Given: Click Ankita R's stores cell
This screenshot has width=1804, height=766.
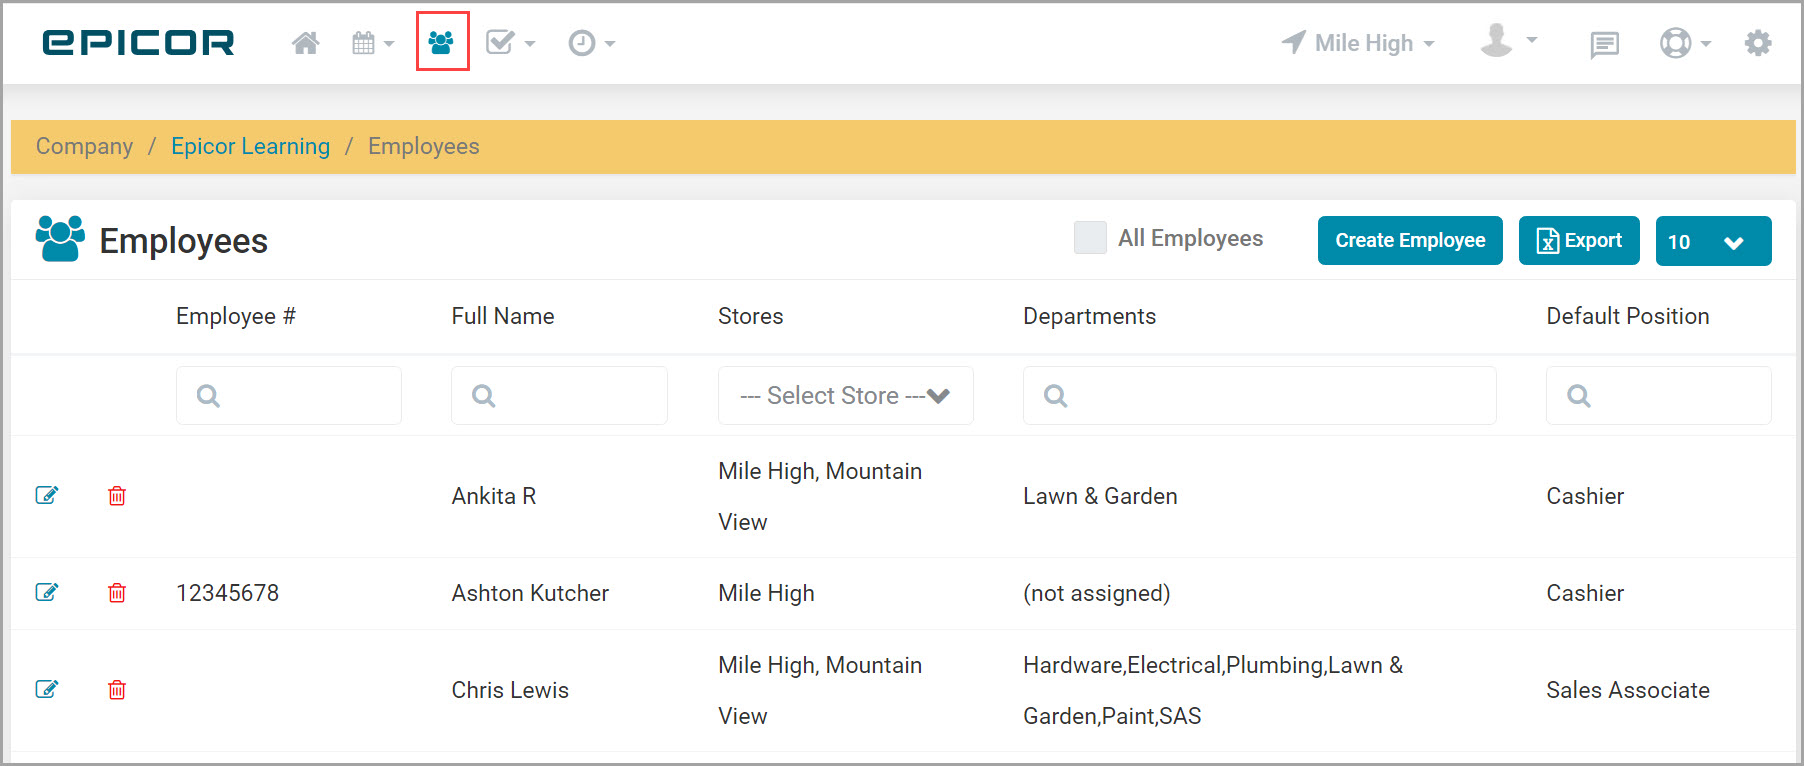Looking at the screenshot, I should [x=820, y=496].
